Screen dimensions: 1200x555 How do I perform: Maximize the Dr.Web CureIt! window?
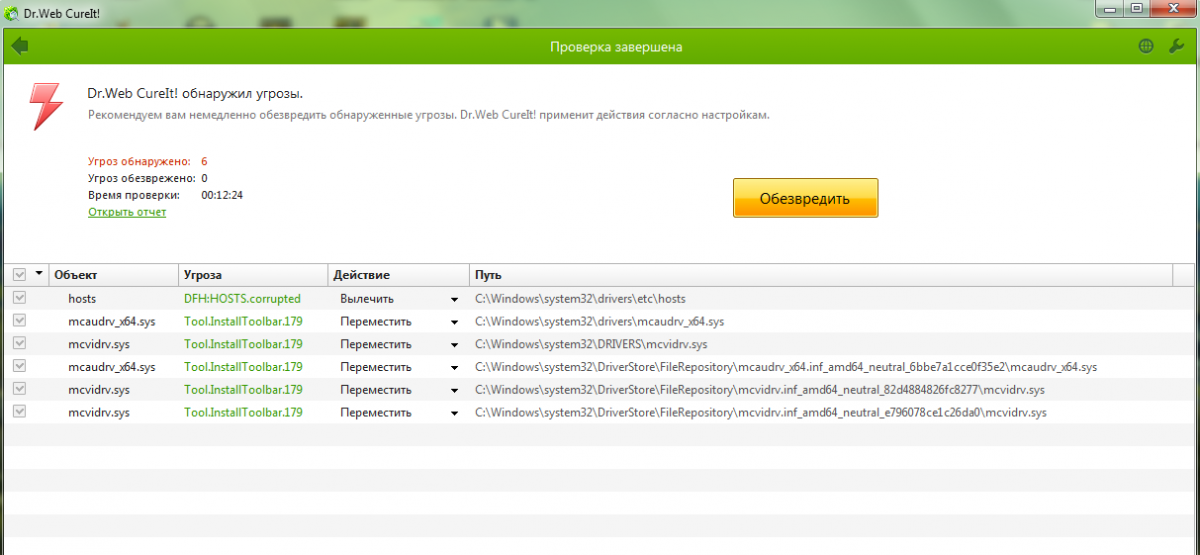click(x=1136, y=8)
